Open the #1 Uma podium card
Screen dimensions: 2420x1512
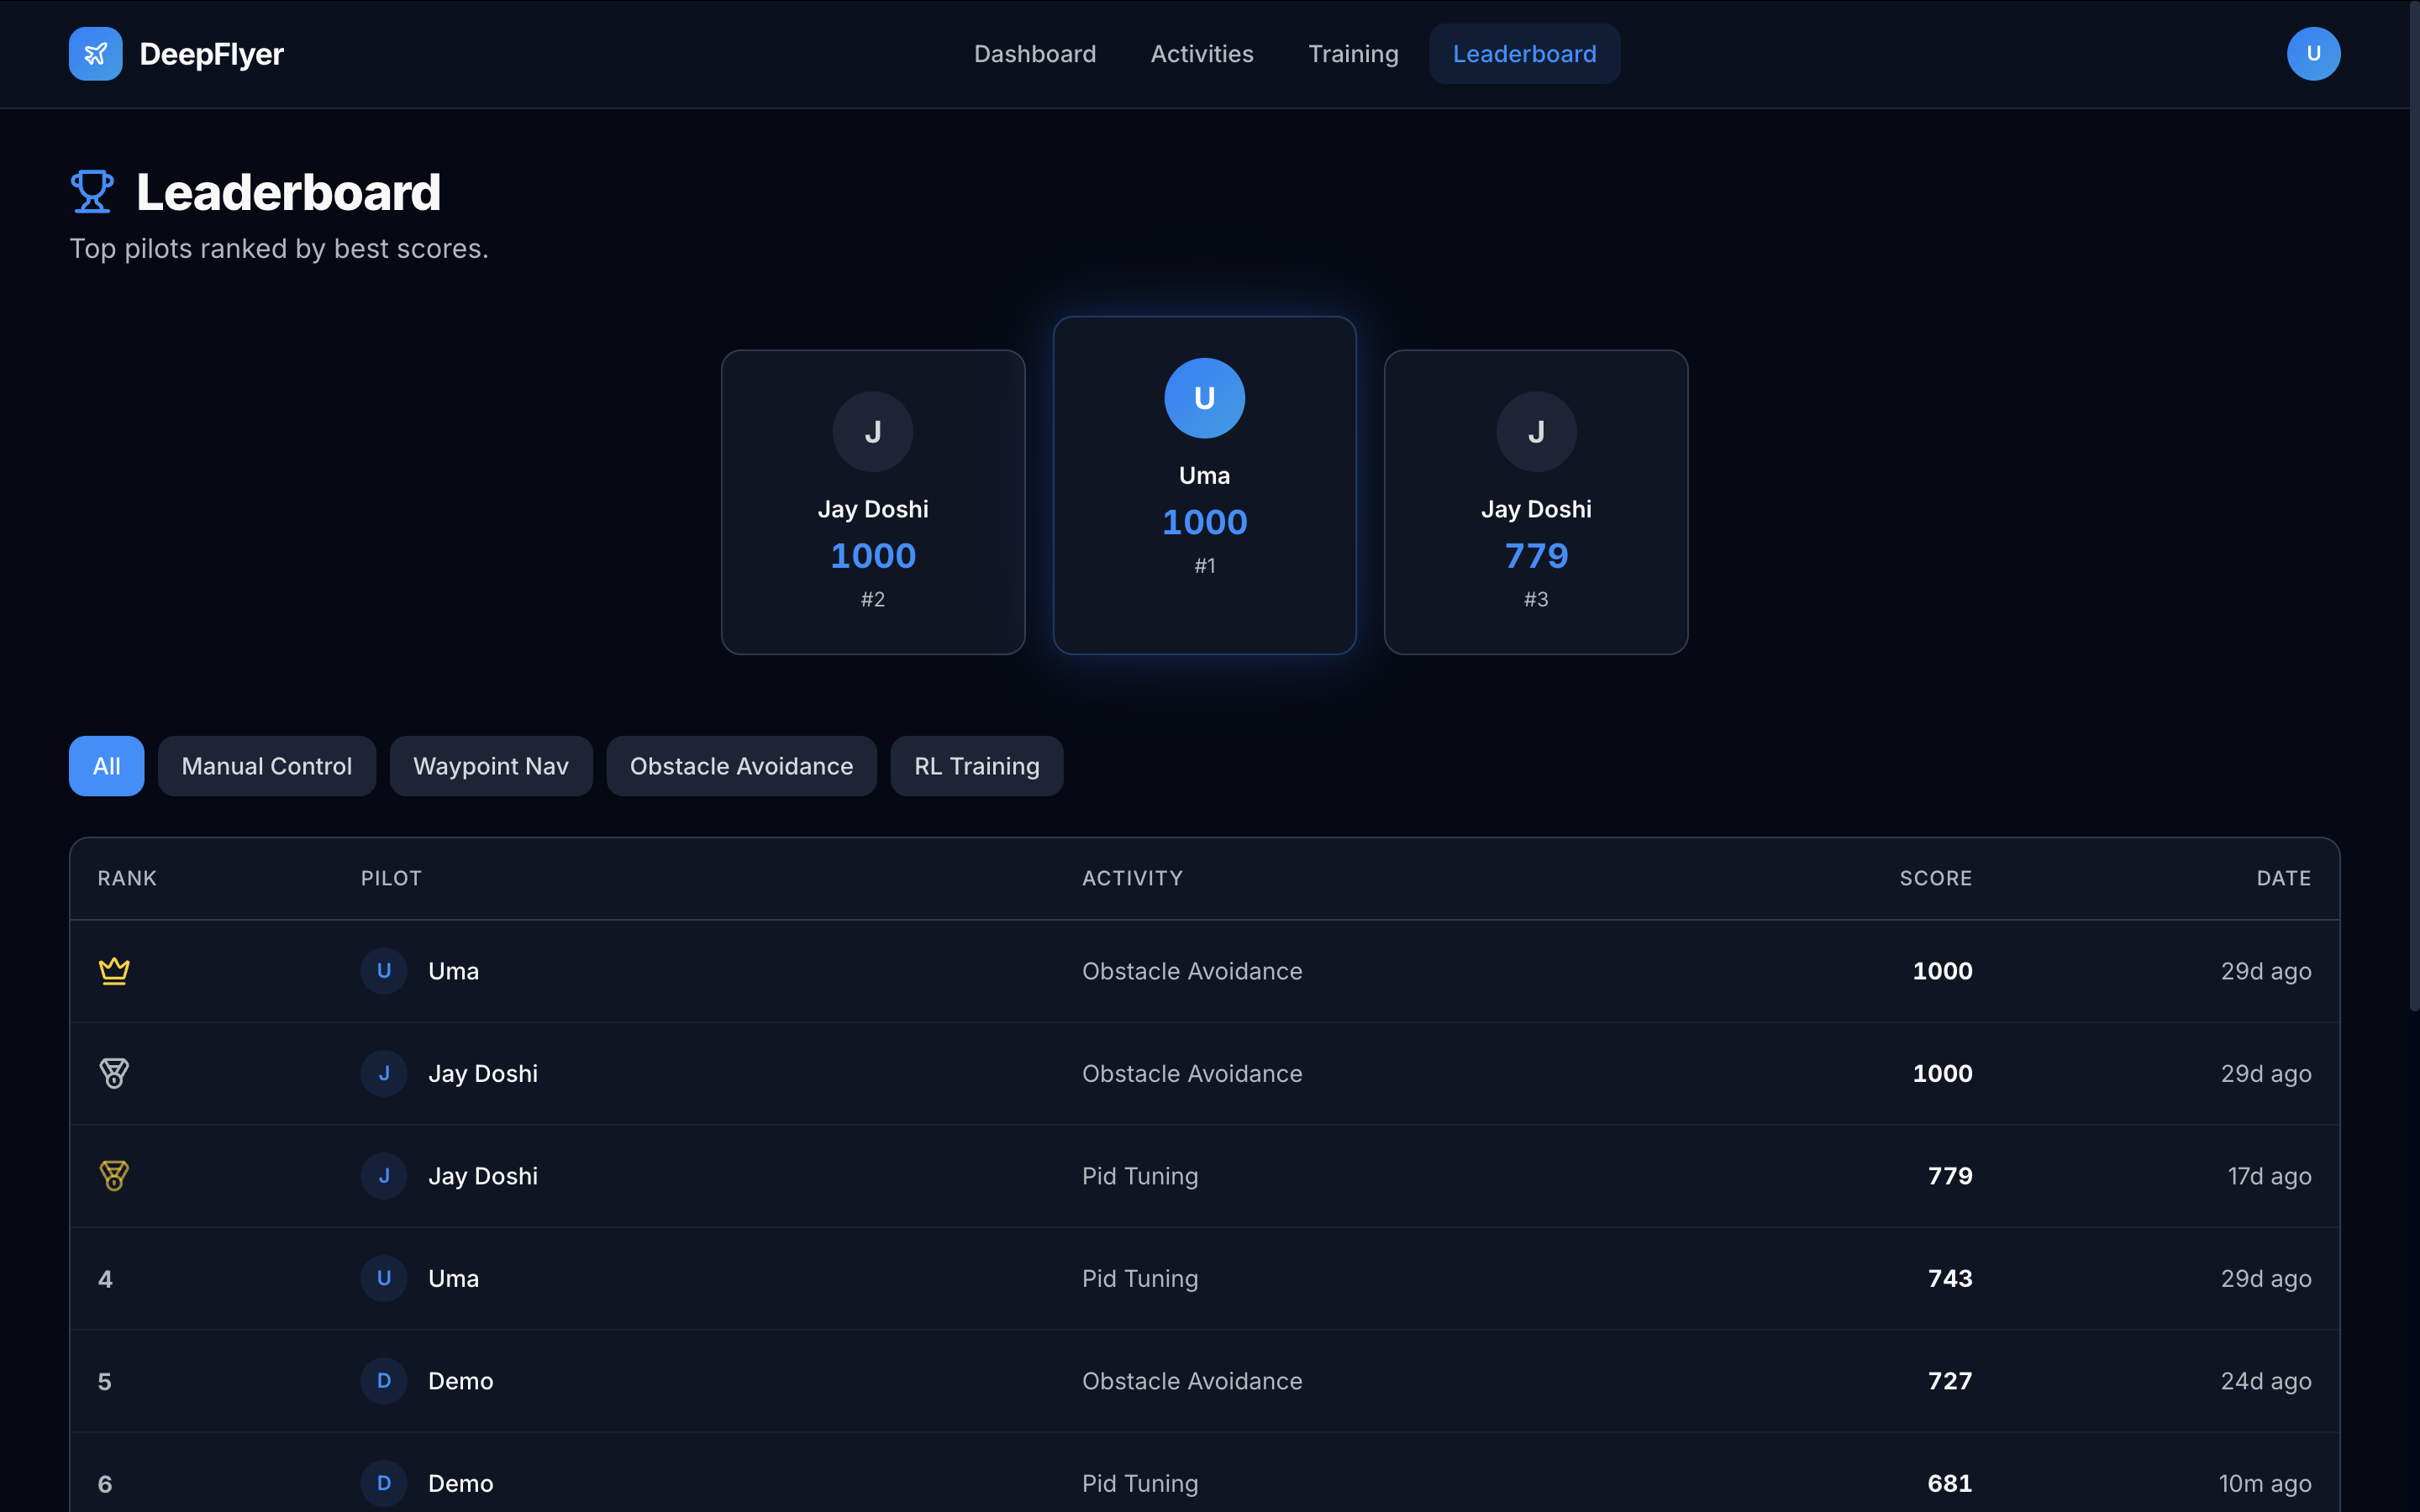pyautogui.click(x=1204, y=485)
